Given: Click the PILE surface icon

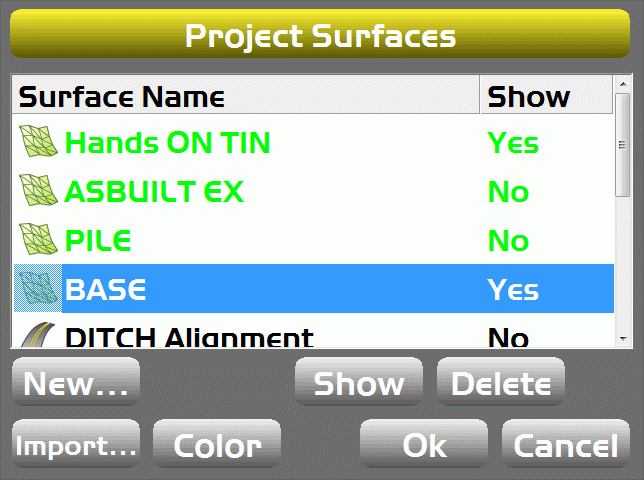Looking at the screenshot, I should point(39,240).
